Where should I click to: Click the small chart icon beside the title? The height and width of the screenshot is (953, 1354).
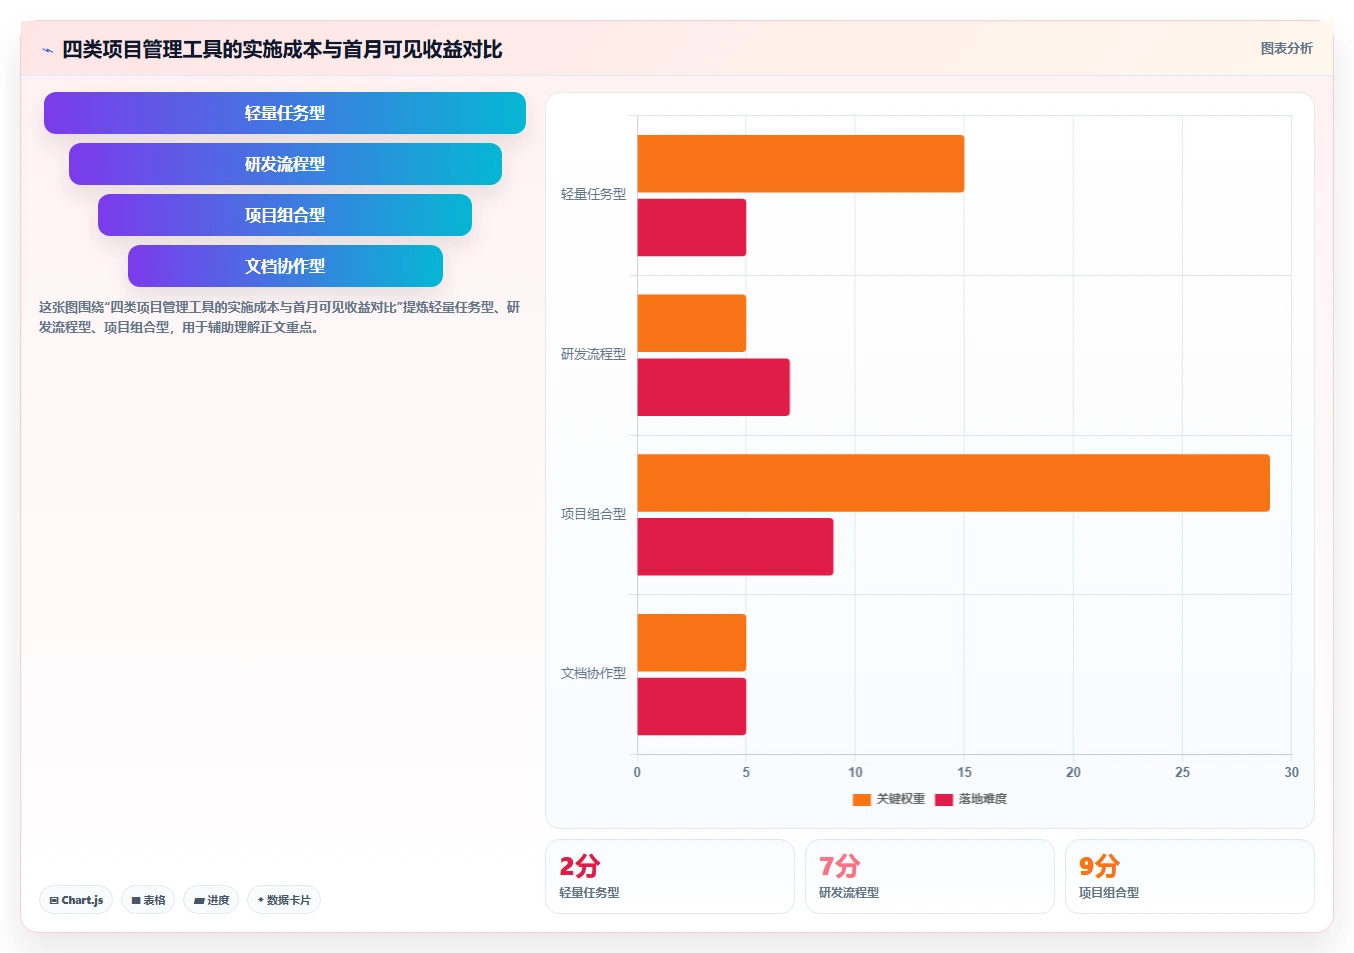click(47, 50)
